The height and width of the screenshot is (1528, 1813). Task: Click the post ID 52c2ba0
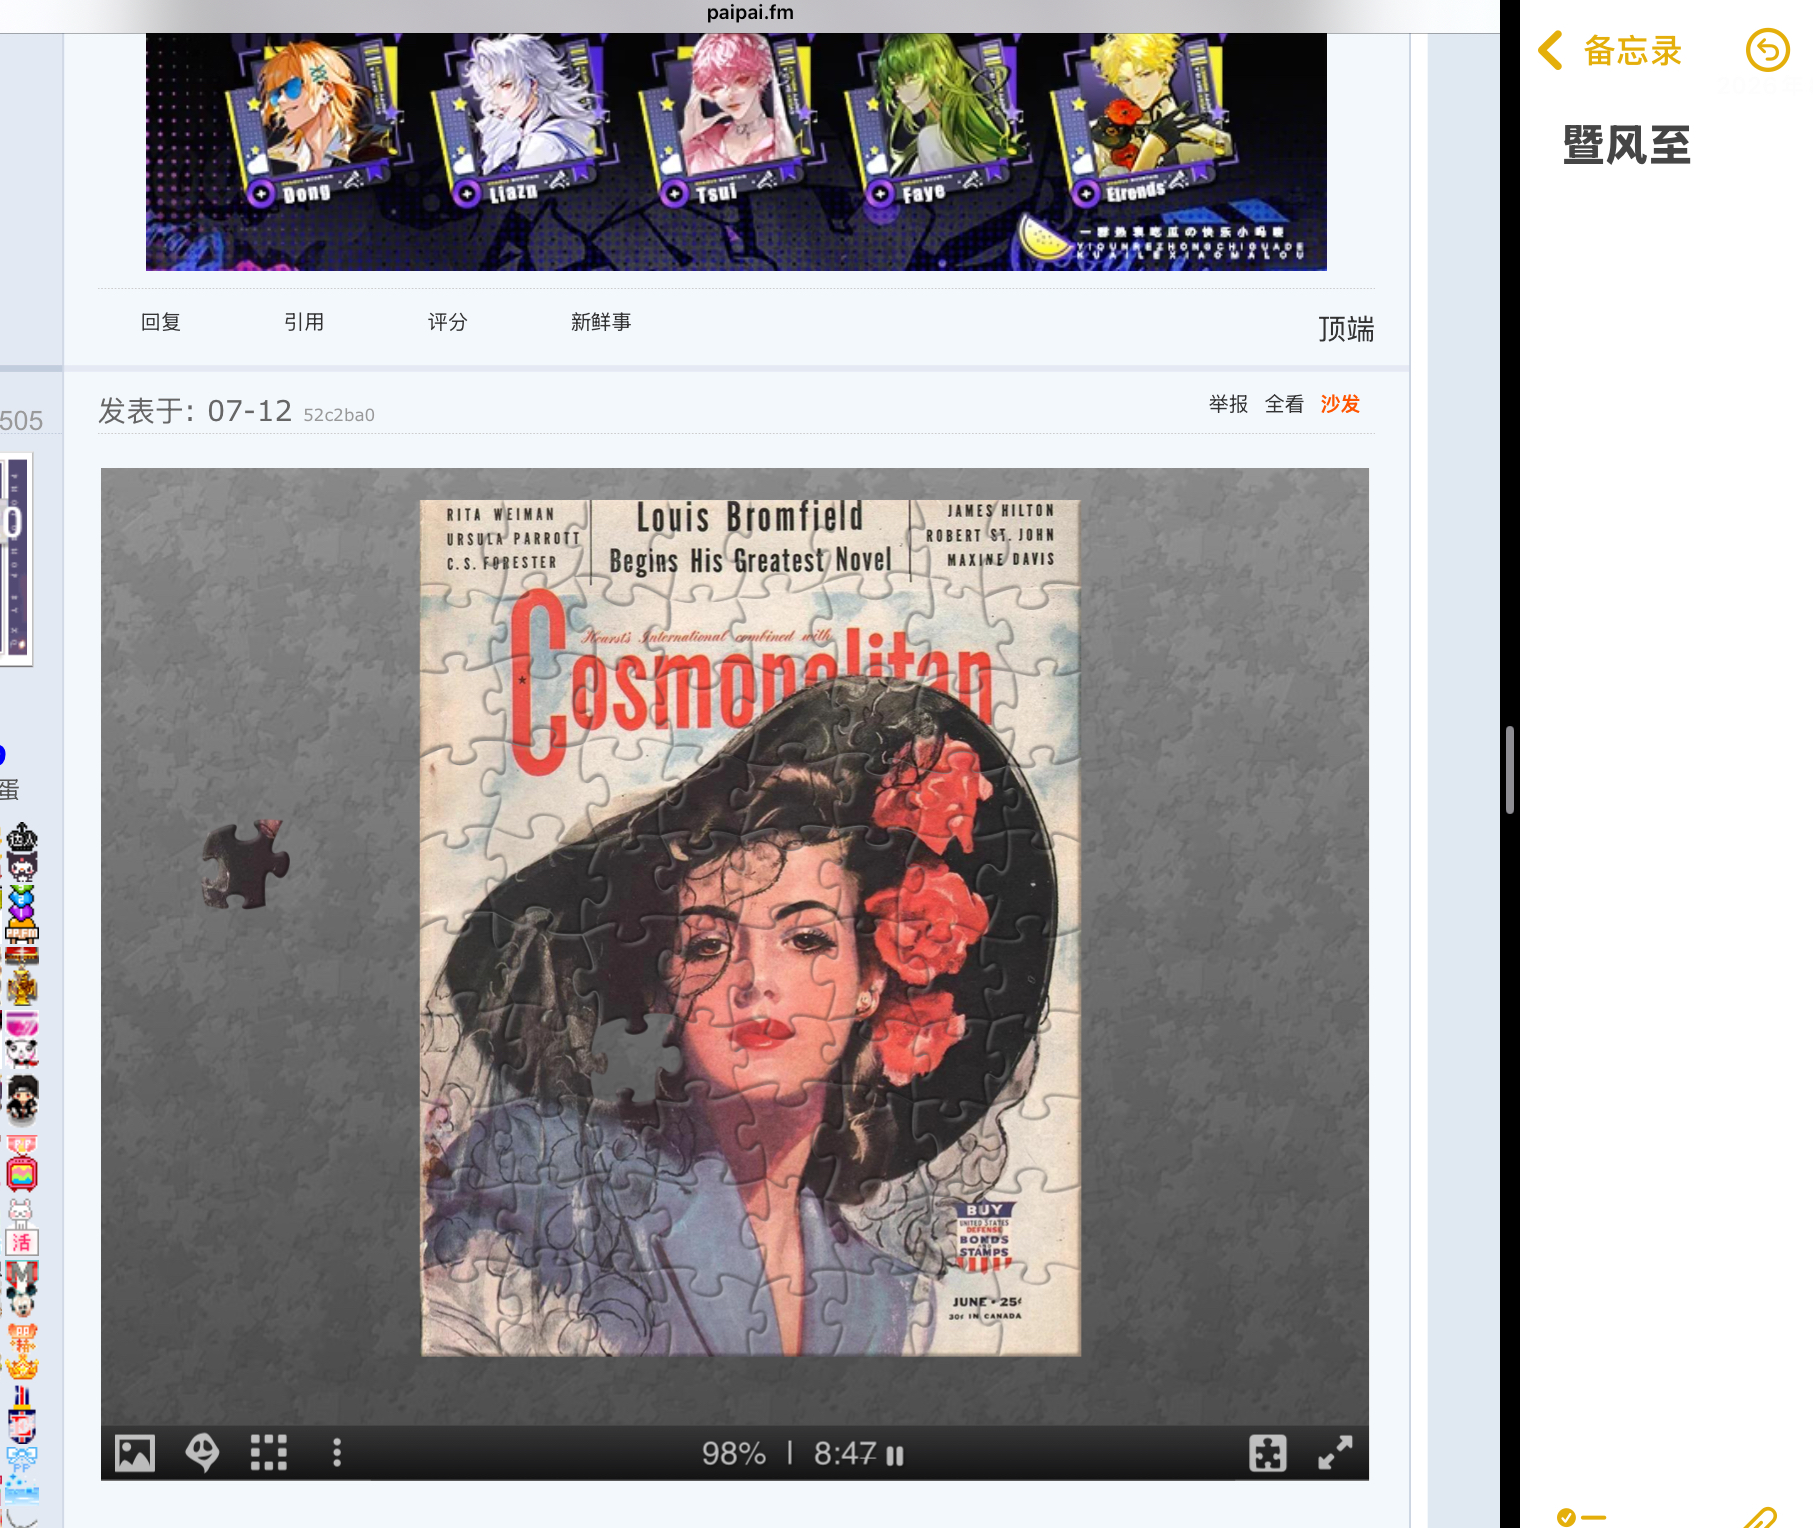(x=339, y=415)
